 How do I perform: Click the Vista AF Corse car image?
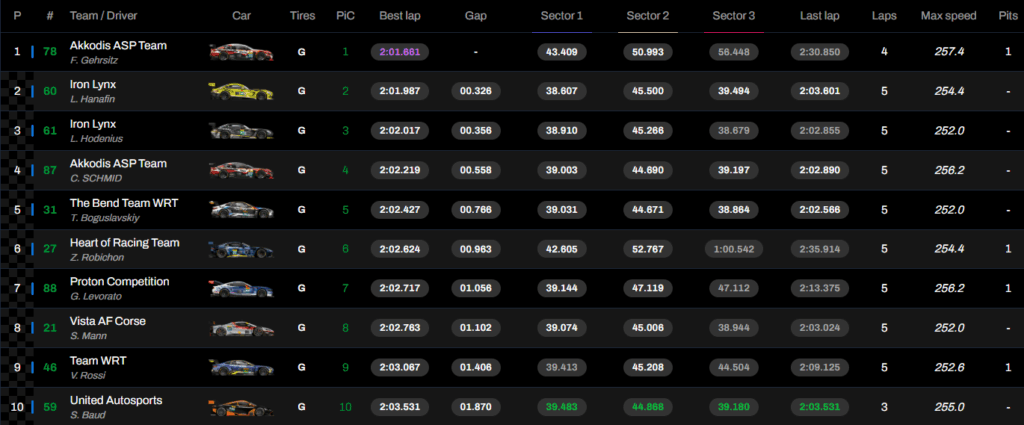tap(242, 328)
